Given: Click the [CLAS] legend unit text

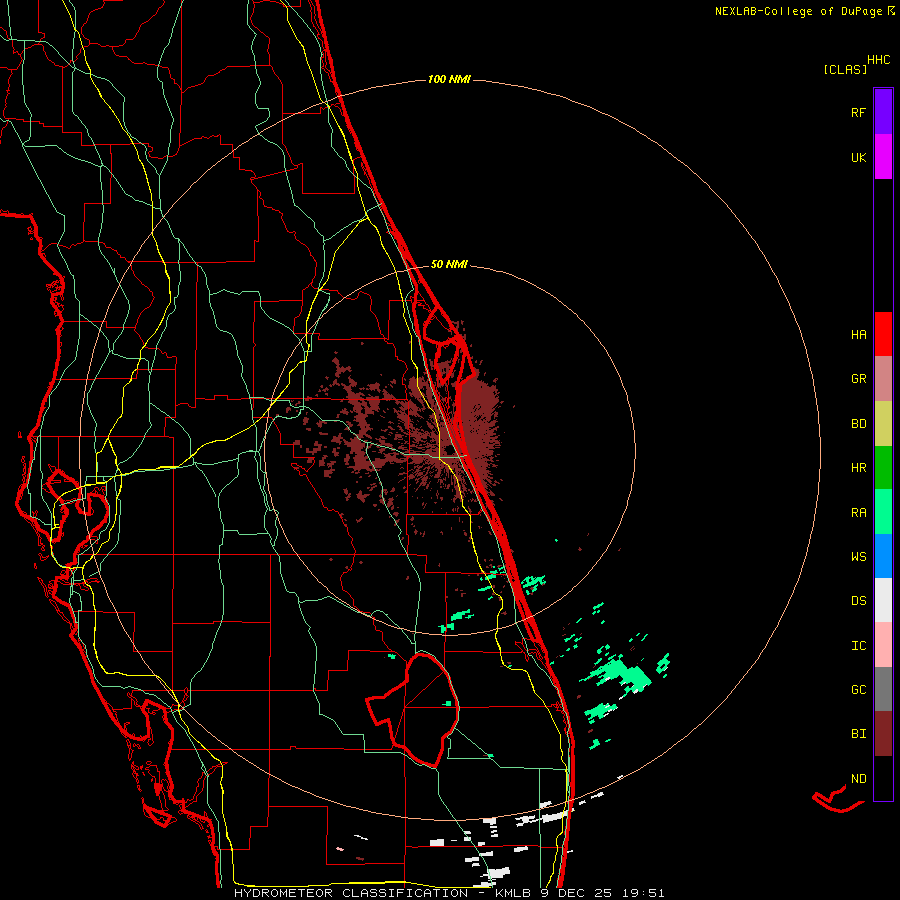Looking at the screenshot, I should 845,69.
